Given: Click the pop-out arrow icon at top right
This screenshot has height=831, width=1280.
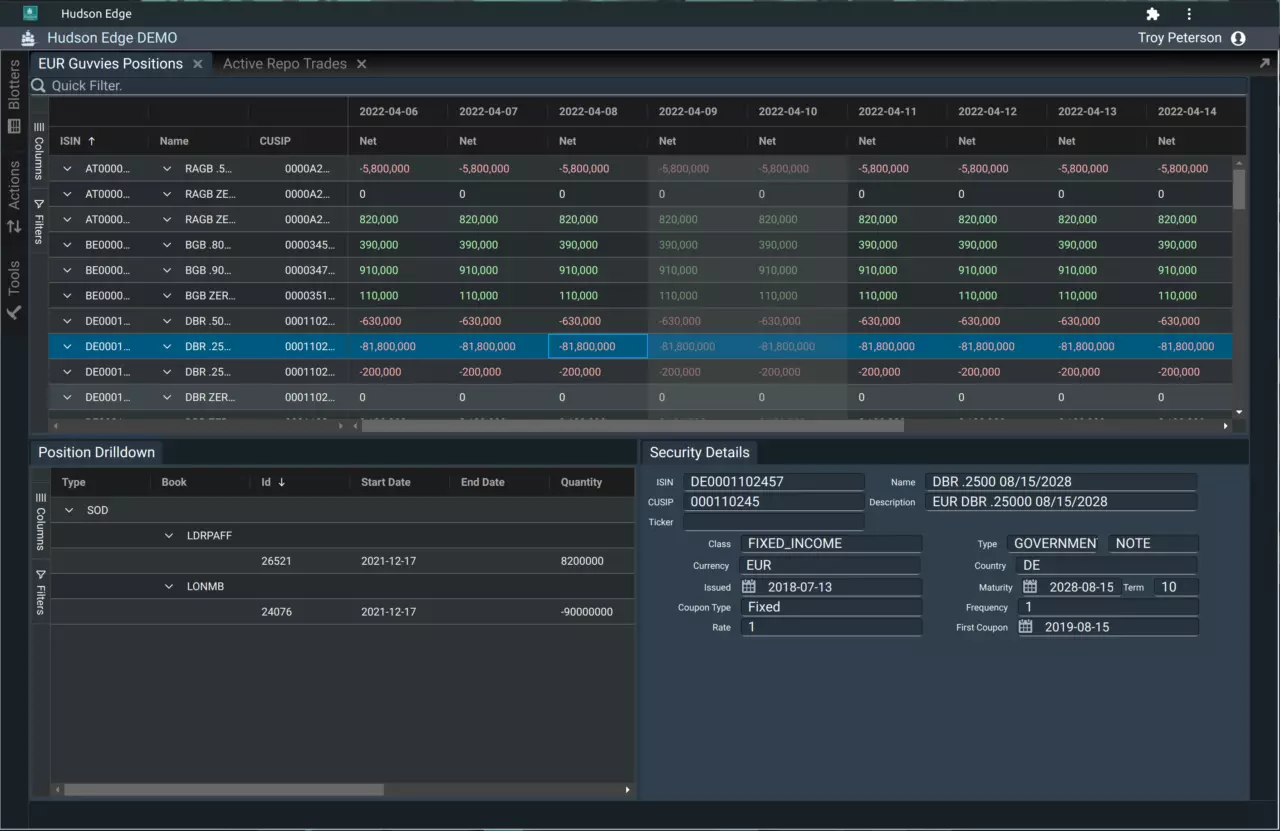Looking at the screenshot, I should pyautogui.click(x=1264, y=63).
